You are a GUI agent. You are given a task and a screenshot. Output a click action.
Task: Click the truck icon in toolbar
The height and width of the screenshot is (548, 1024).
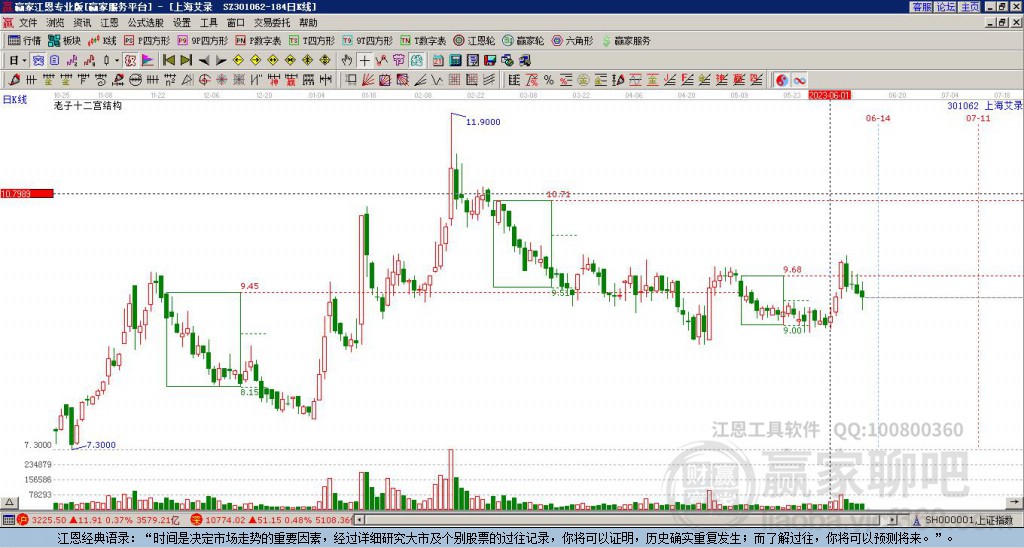coord(525,61)
